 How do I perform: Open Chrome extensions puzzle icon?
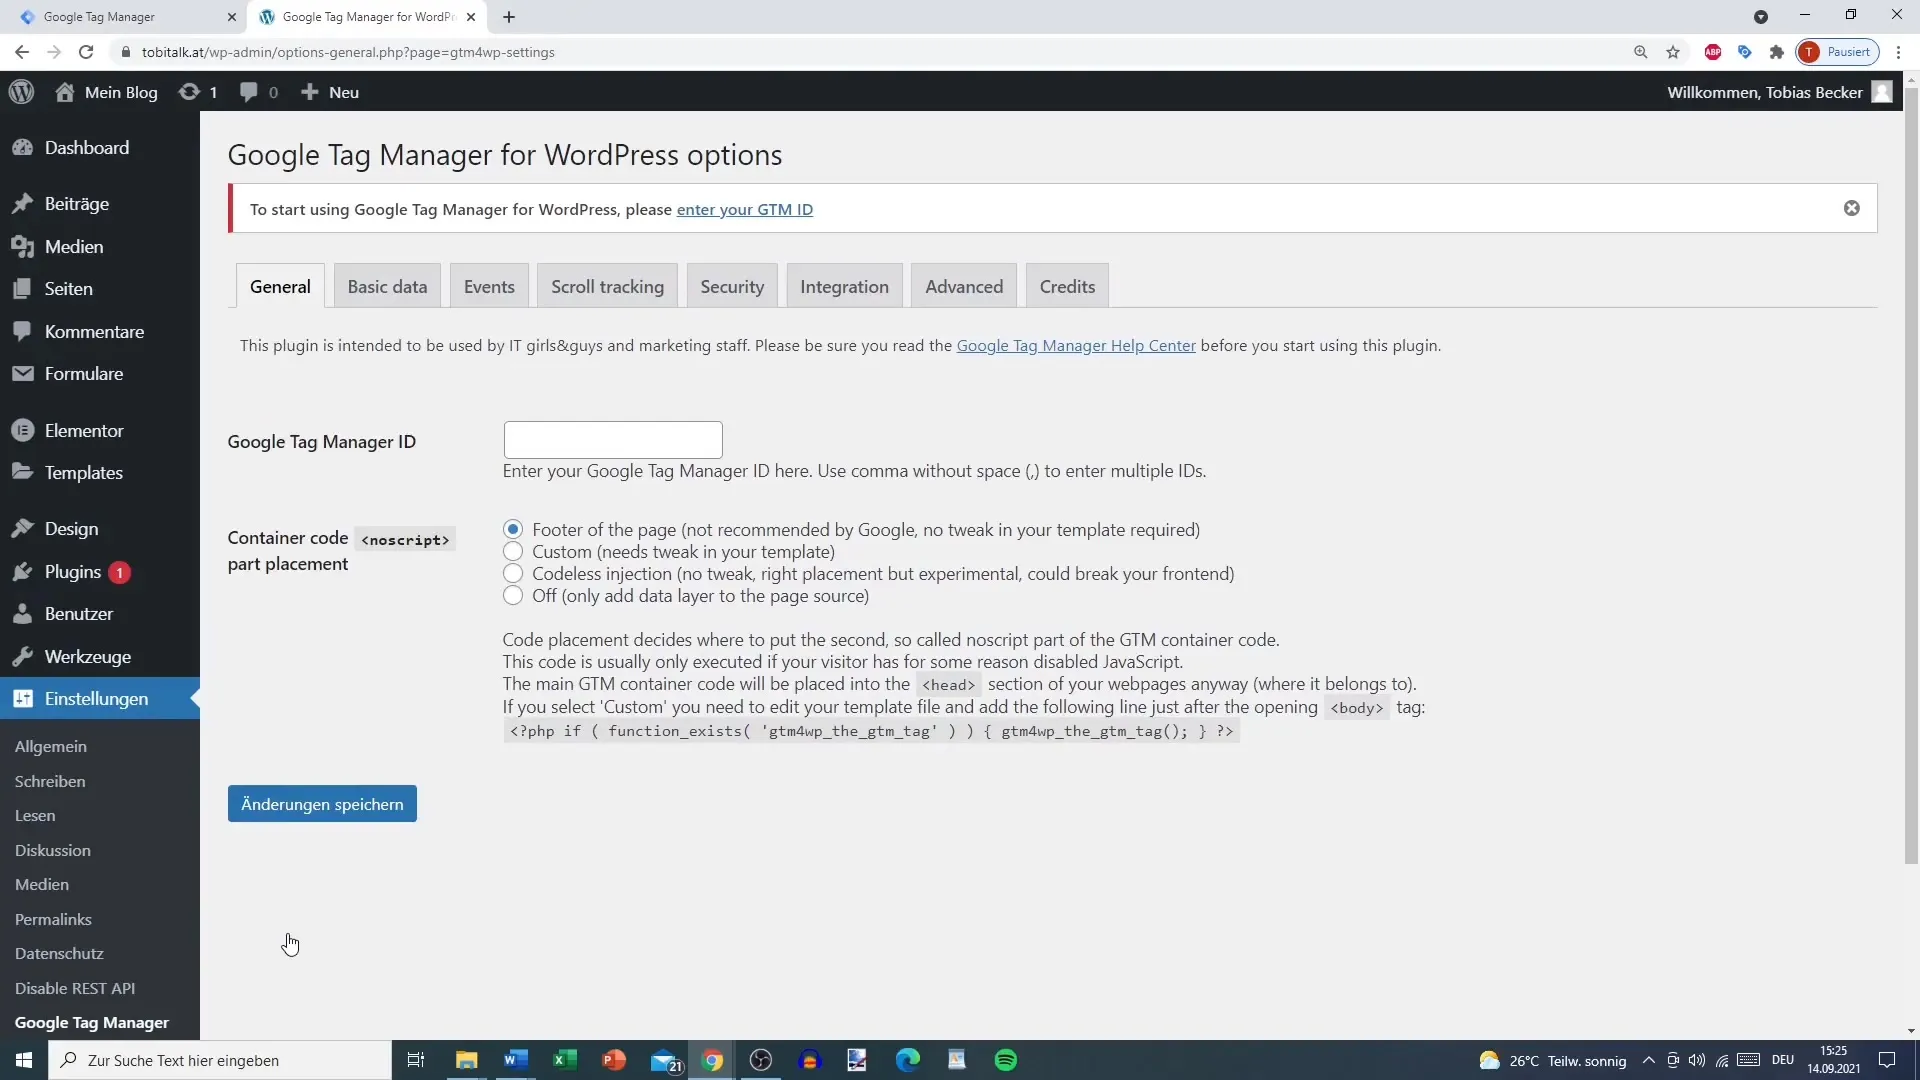click(1777, 52)
